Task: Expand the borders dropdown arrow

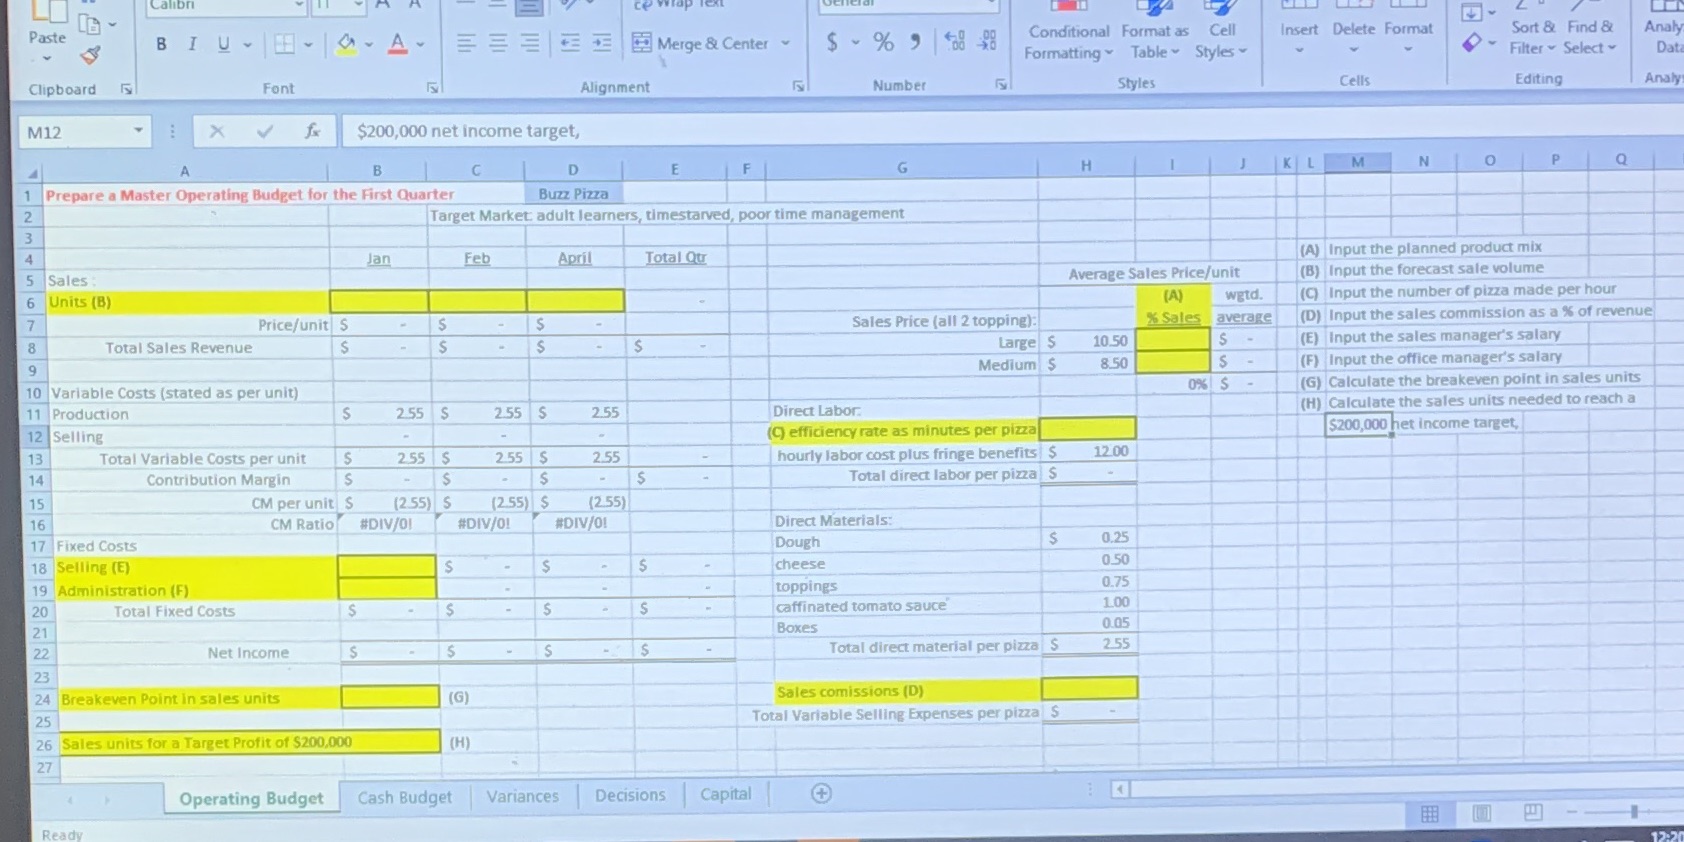Action: (308, 45)
